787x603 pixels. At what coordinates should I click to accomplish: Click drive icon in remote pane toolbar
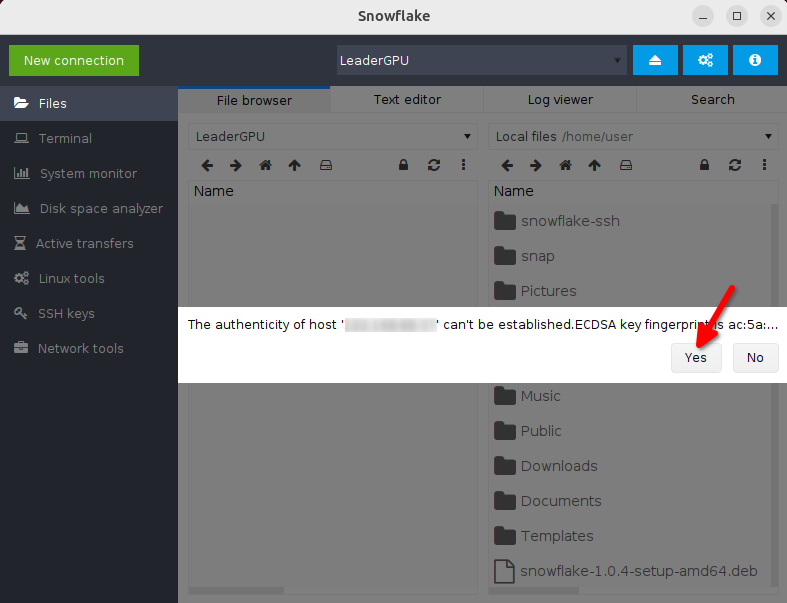pyautogui.click(x=326, y=165)
